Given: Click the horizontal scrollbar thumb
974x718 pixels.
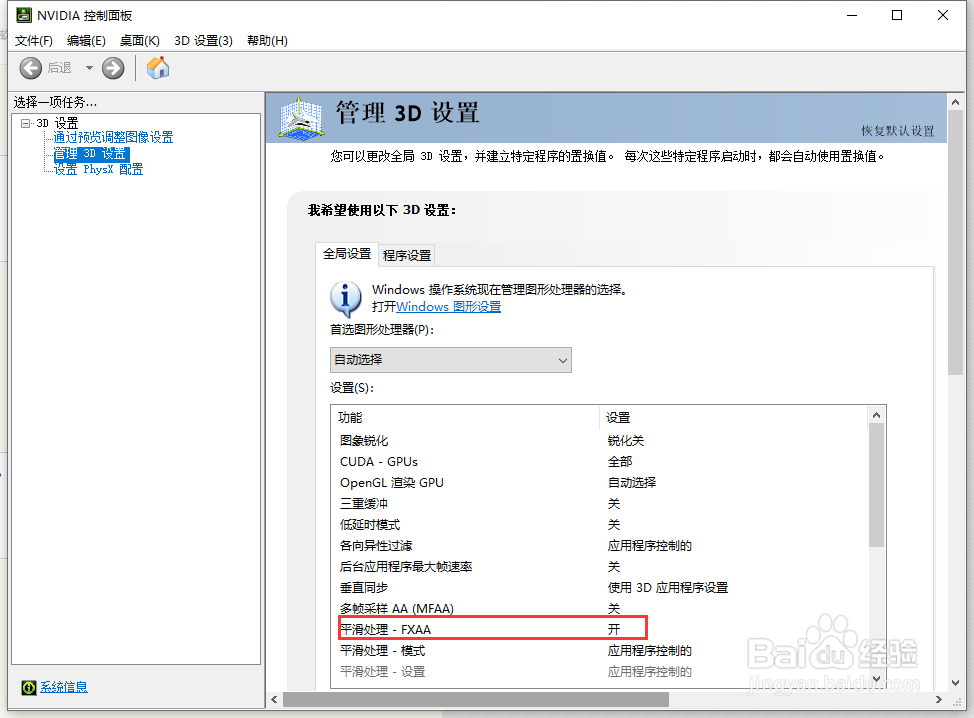Looking at the screenshot, I should pyautogui.click(x=476, y=700).
